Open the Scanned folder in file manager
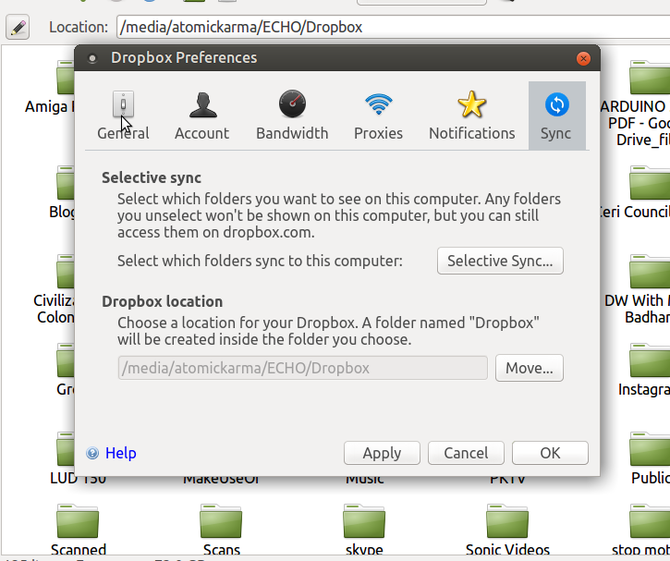 [78, 530]
